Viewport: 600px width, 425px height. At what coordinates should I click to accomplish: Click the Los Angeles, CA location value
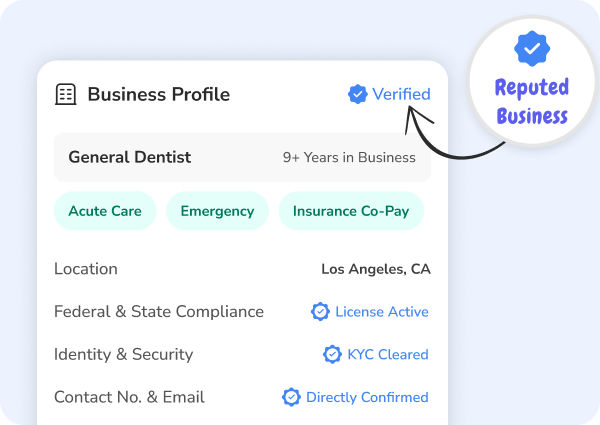click(x=375, y=269)
